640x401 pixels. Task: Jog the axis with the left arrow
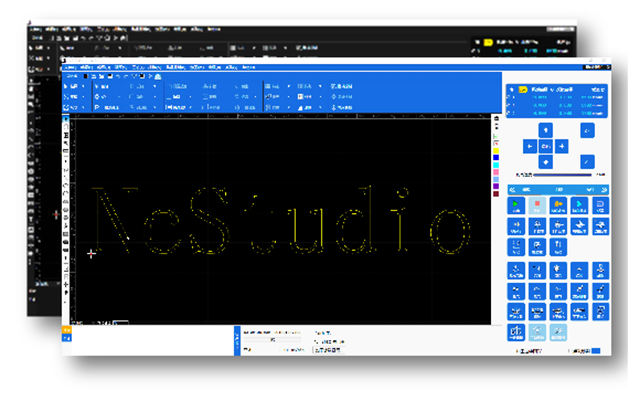tap(529, 146)
